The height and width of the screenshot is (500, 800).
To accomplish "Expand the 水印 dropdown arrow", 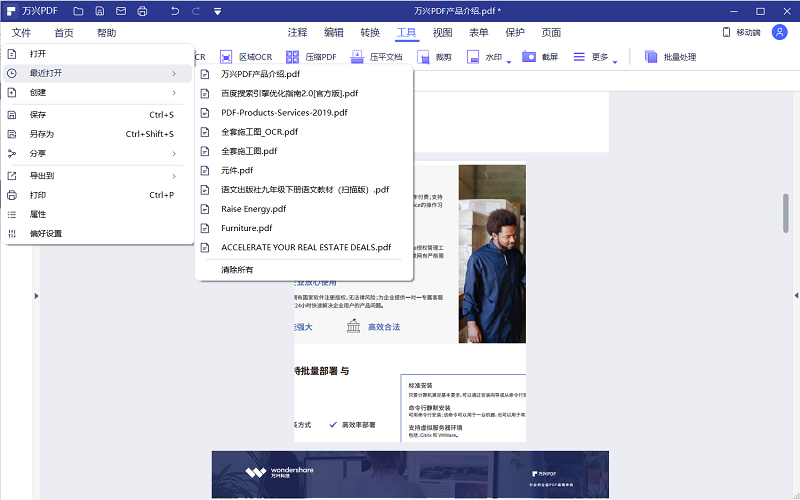I will pyautogui.click(x=509, y=62).
